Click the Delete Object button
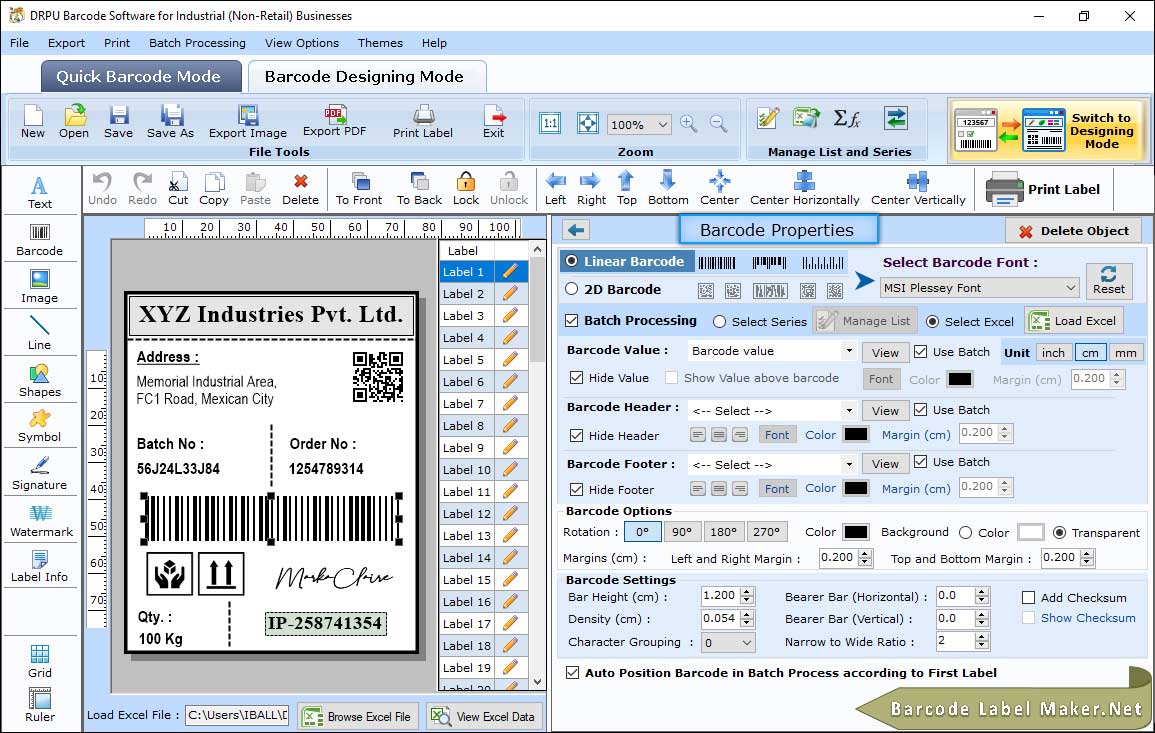Image resolution: width=1155 pixels, height=733 pixels. (x=1073, y=231)
